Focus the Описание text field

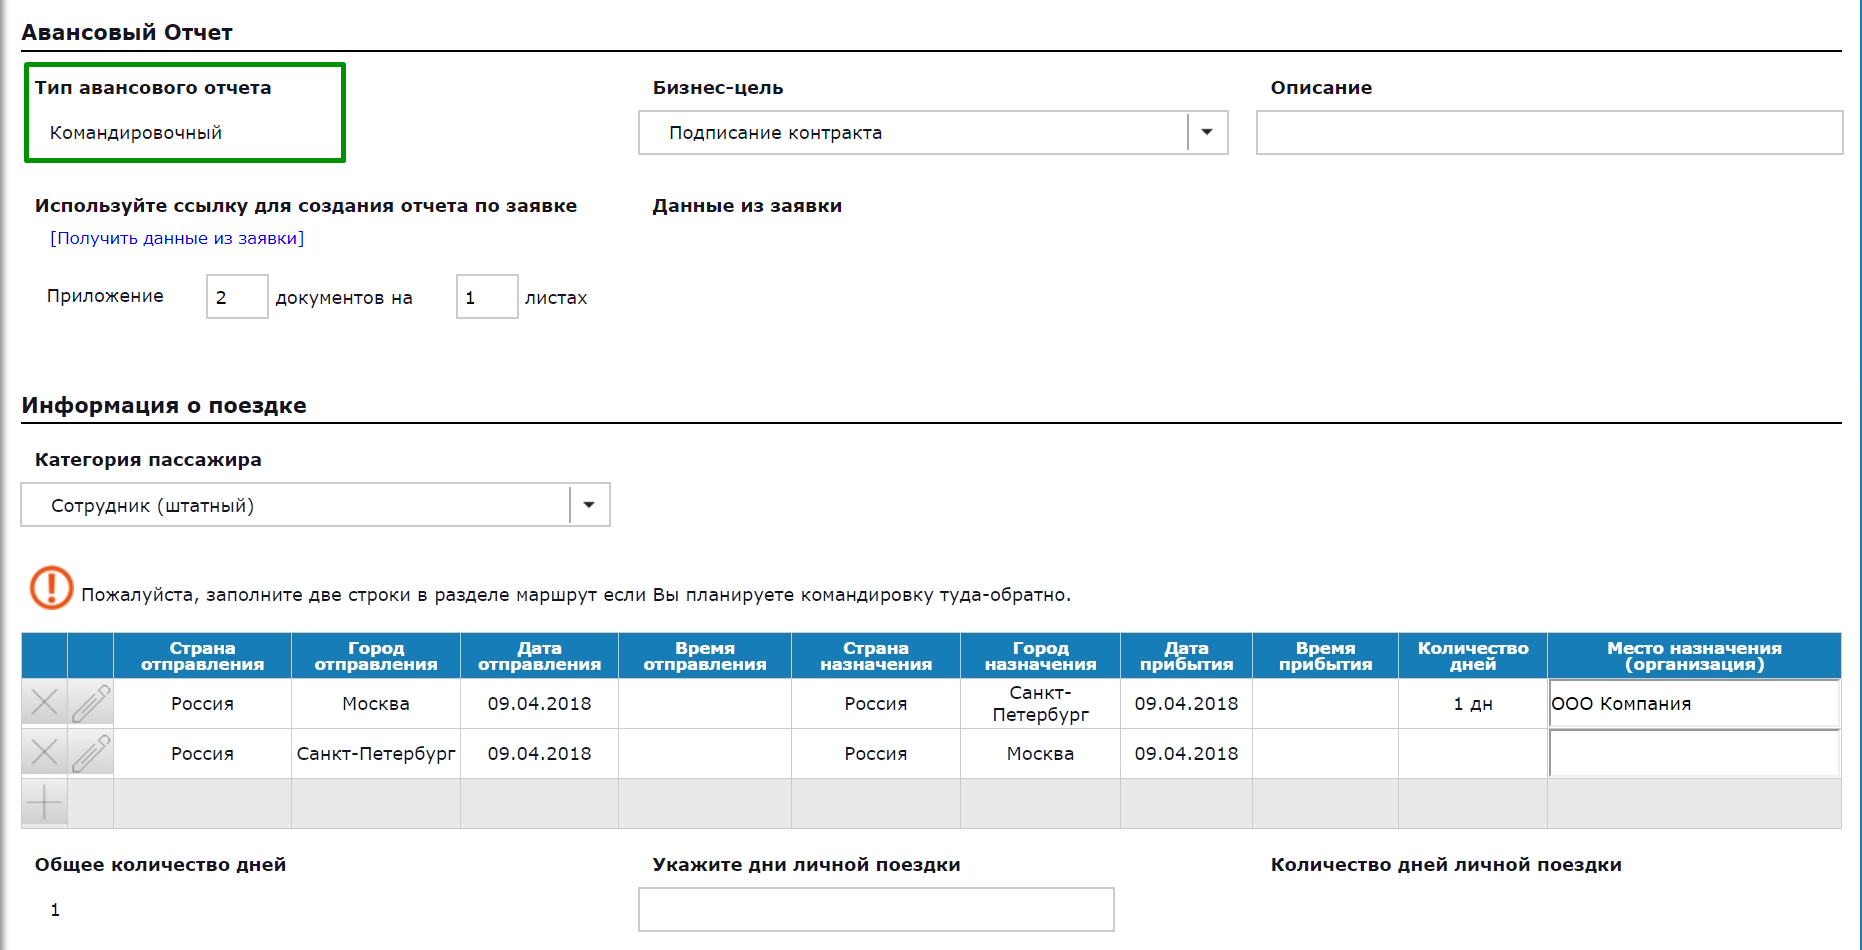click(x=1548, y=133)
